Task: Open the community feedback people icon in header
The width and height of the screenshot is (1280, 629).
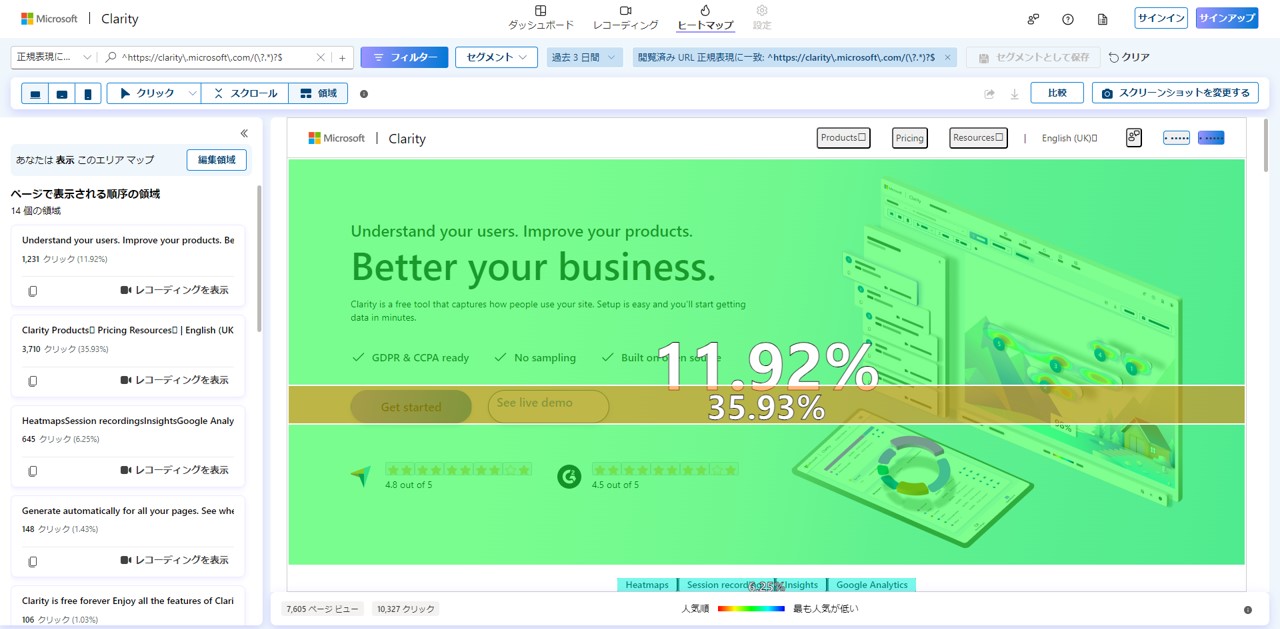Action: point(1033,19)
